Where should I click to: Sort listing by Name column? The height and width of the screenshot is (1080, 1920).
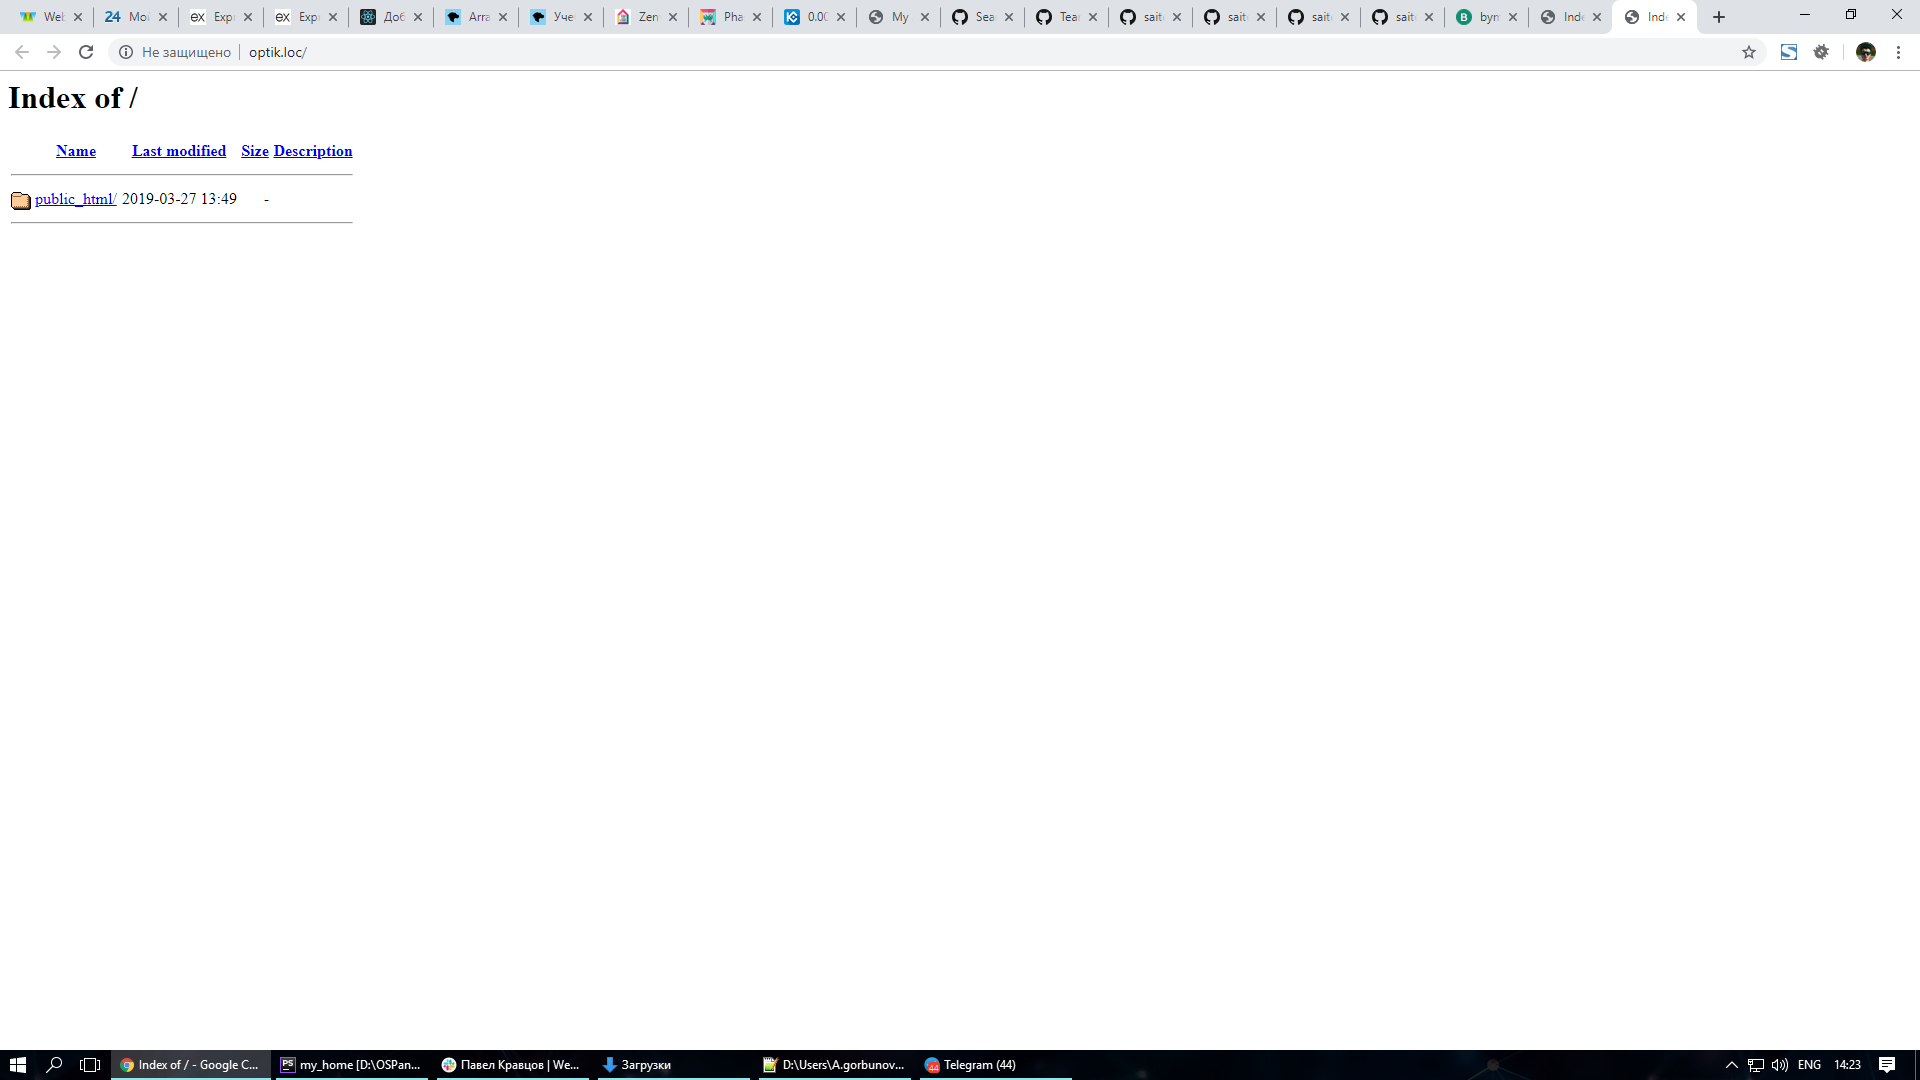click(76, 151)
